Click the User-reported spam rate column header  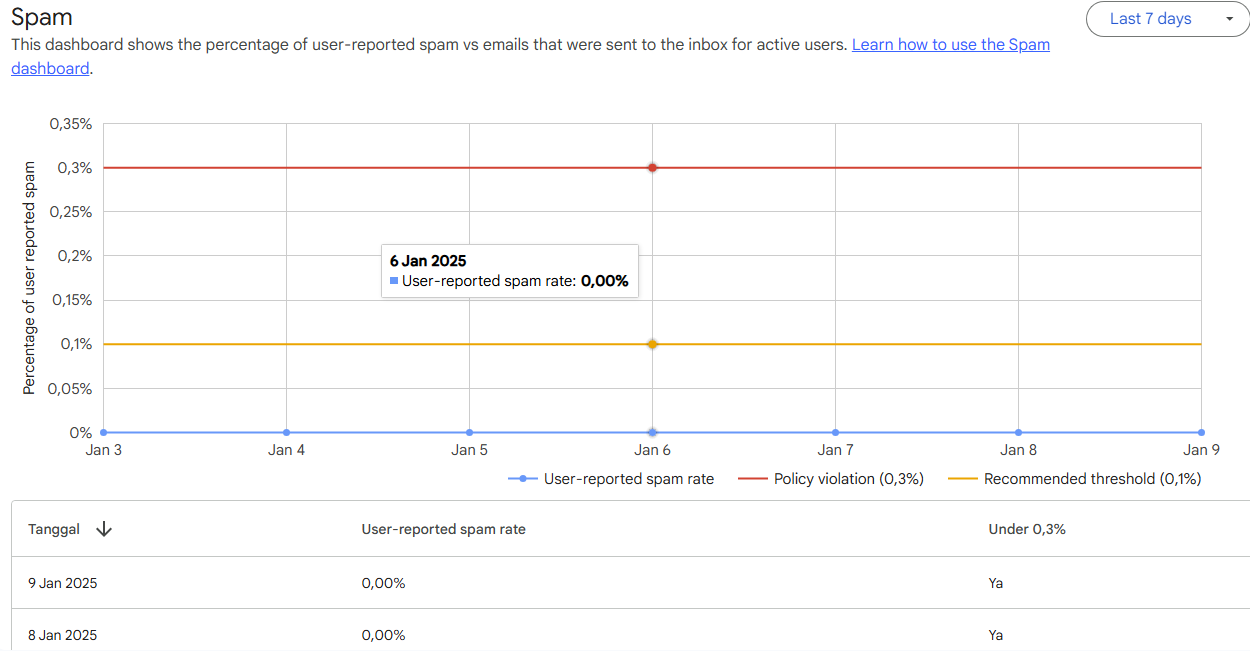point(443,529)
